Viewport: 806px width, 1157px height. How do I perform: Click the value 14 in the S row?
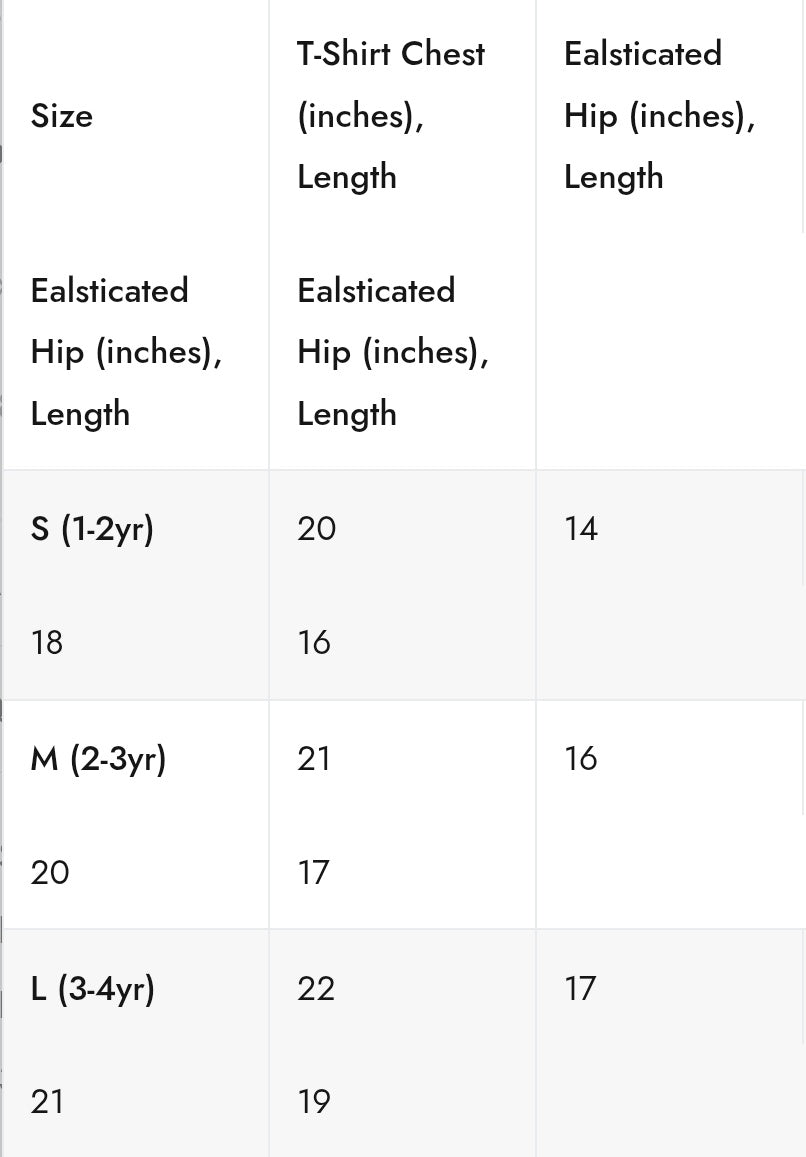coord(581,528)
